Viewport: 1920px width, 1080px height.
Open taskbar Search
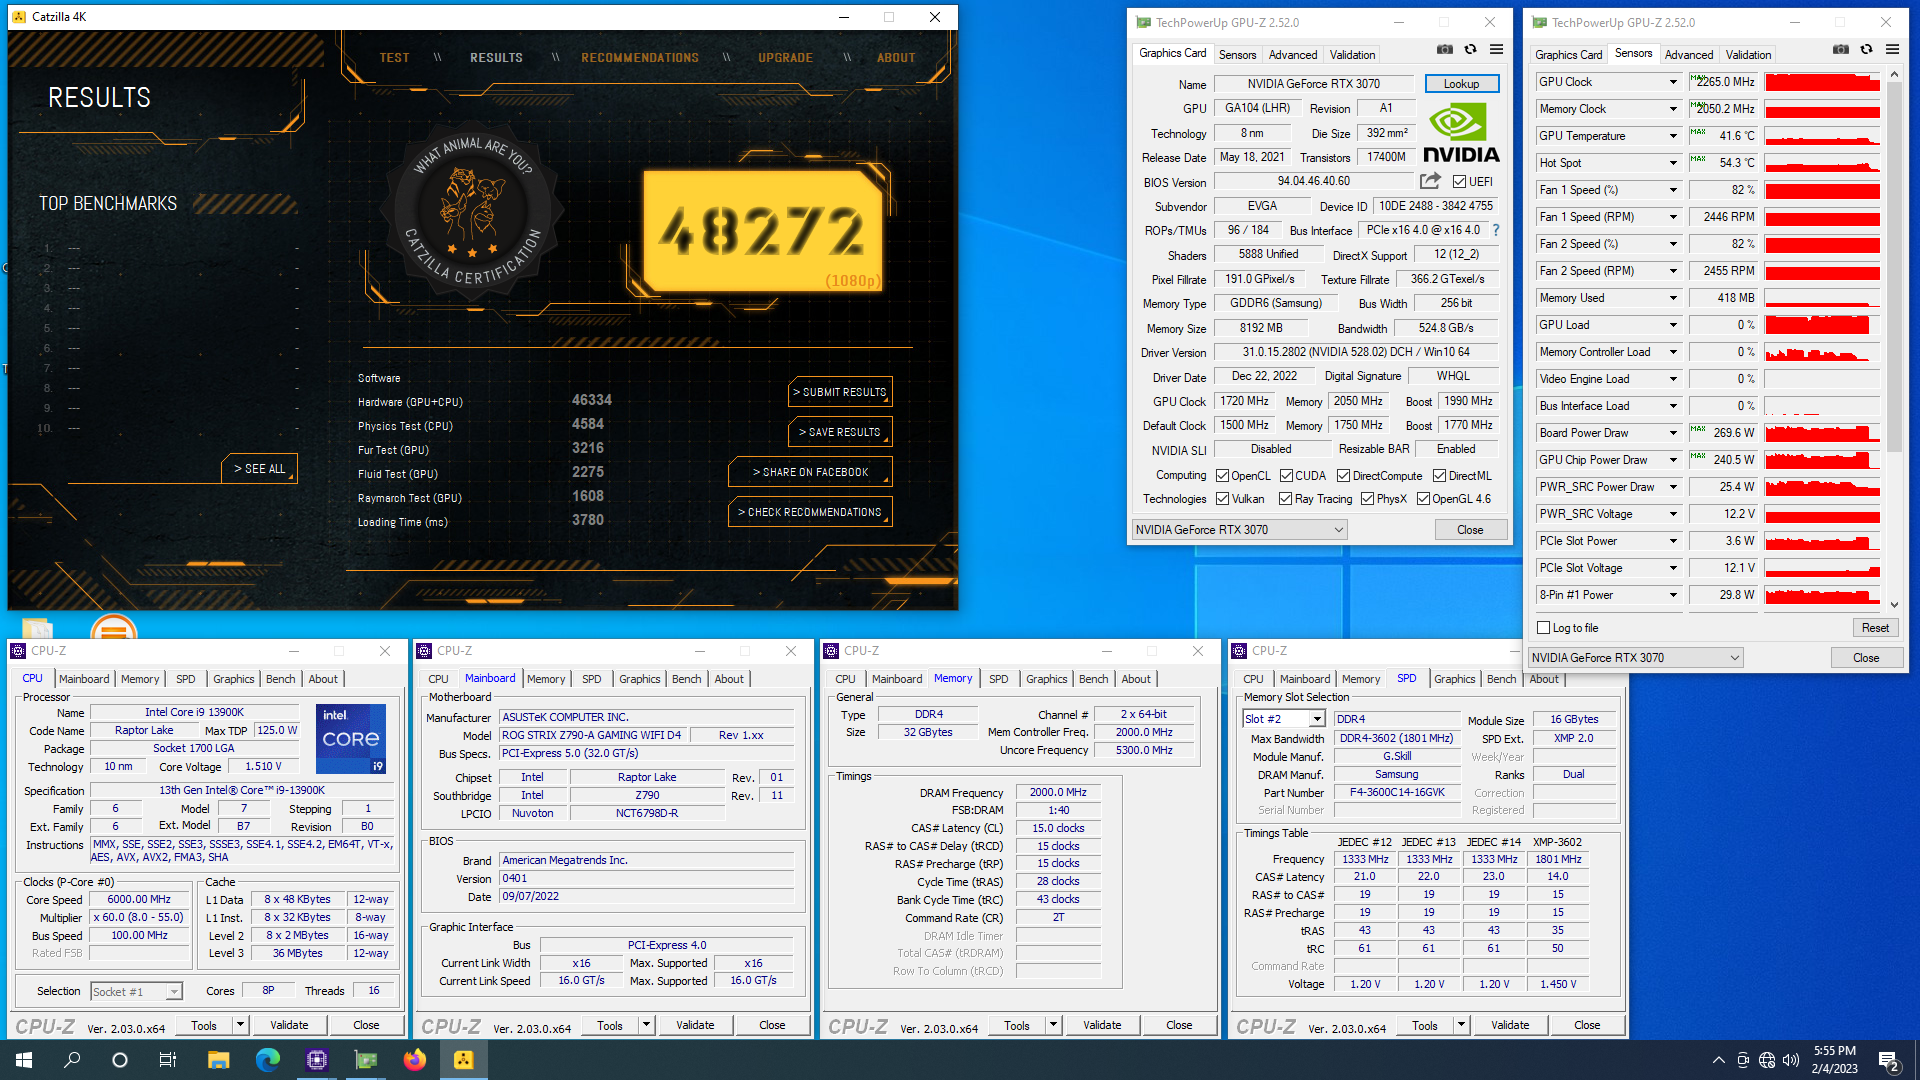click(72, 1060)
